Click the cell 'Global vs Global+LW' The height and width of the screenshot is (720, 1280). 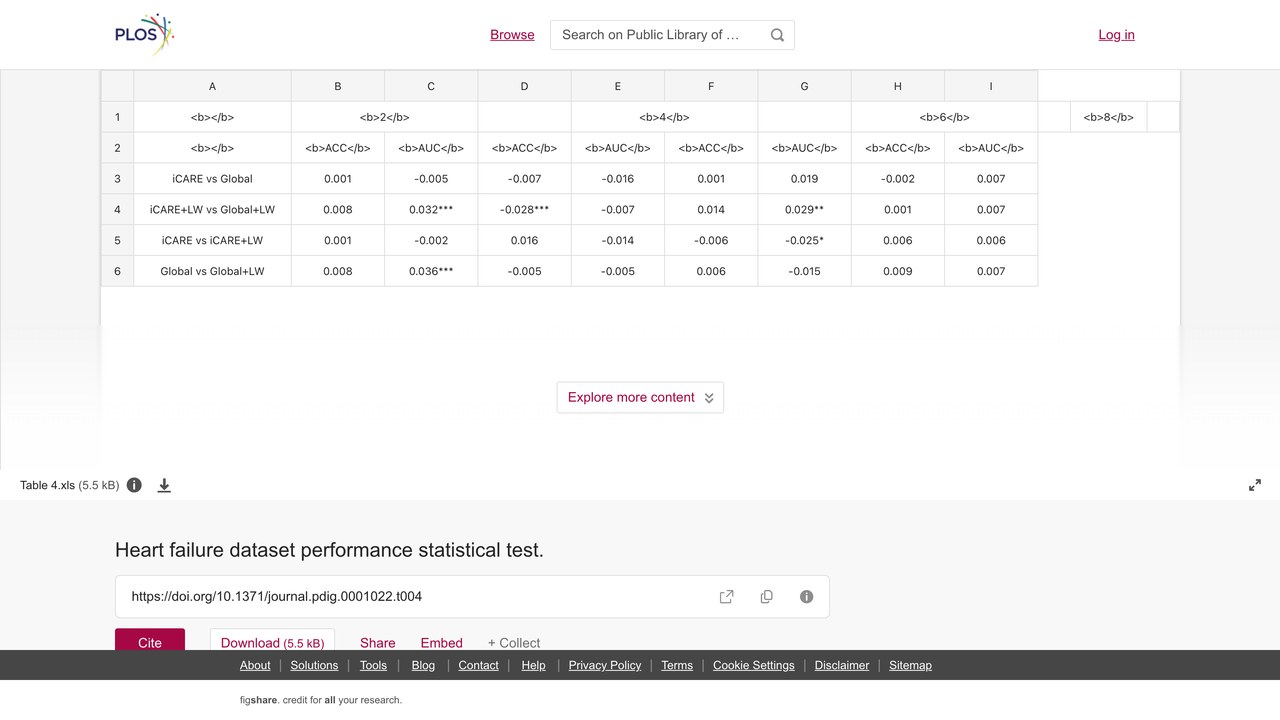(x=212, y=271)
